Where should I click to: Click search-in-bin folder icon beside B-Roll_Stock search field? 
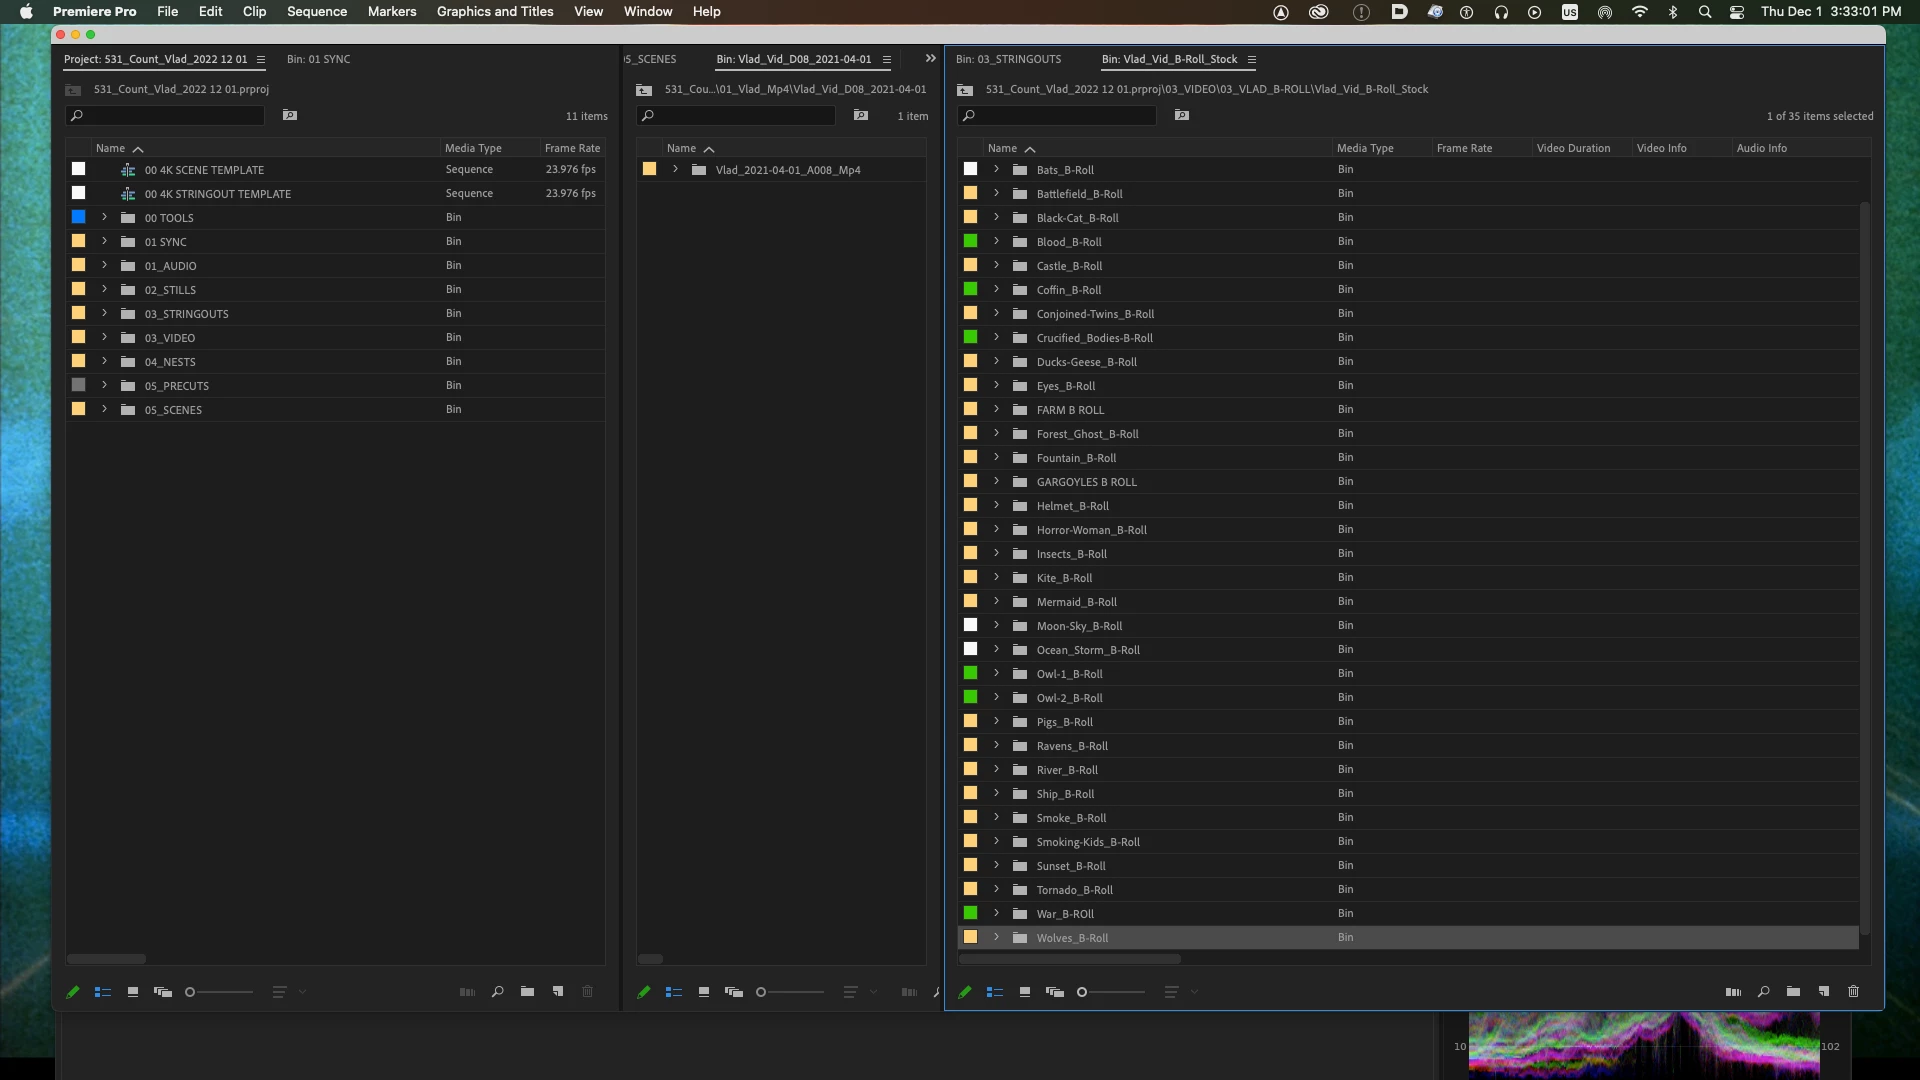(1181, 116)
